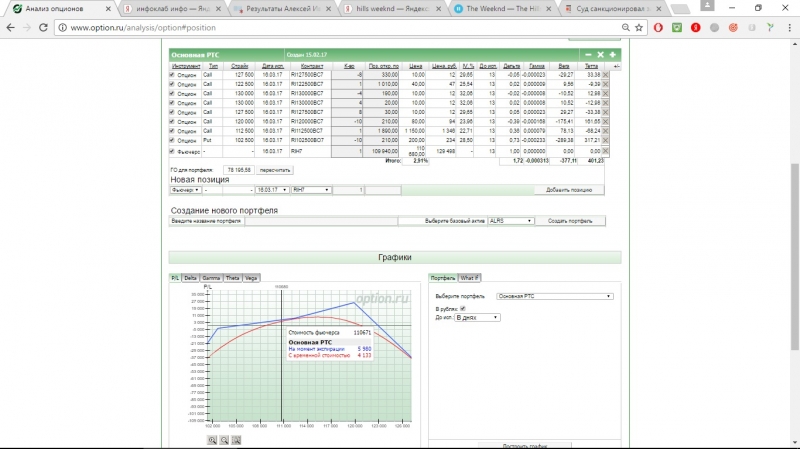Open the В днях dropdown
The height and width of the screenshot is (449, 800).
[x=478, y=318]
